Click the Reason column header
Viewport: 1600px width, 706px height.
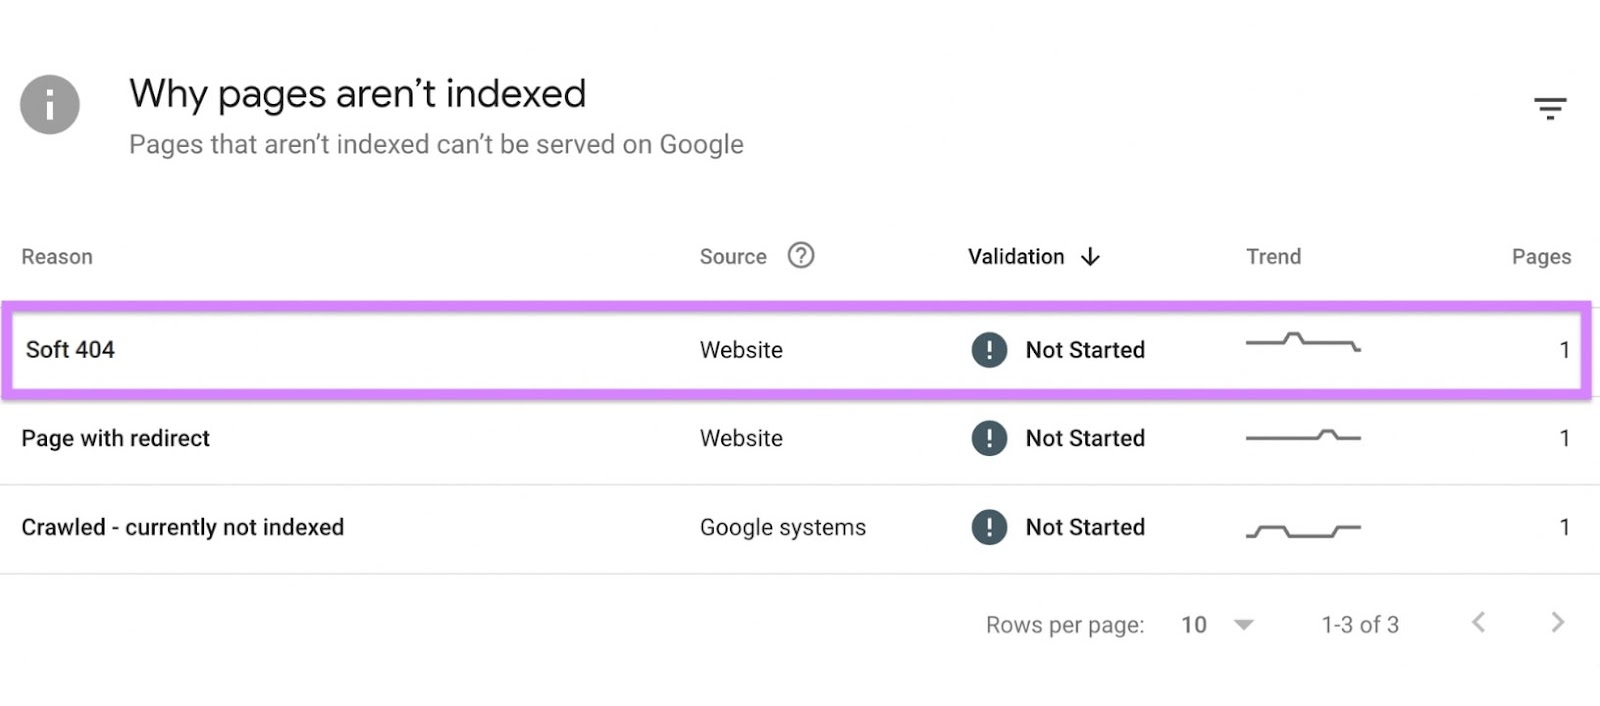coord(56,256)
